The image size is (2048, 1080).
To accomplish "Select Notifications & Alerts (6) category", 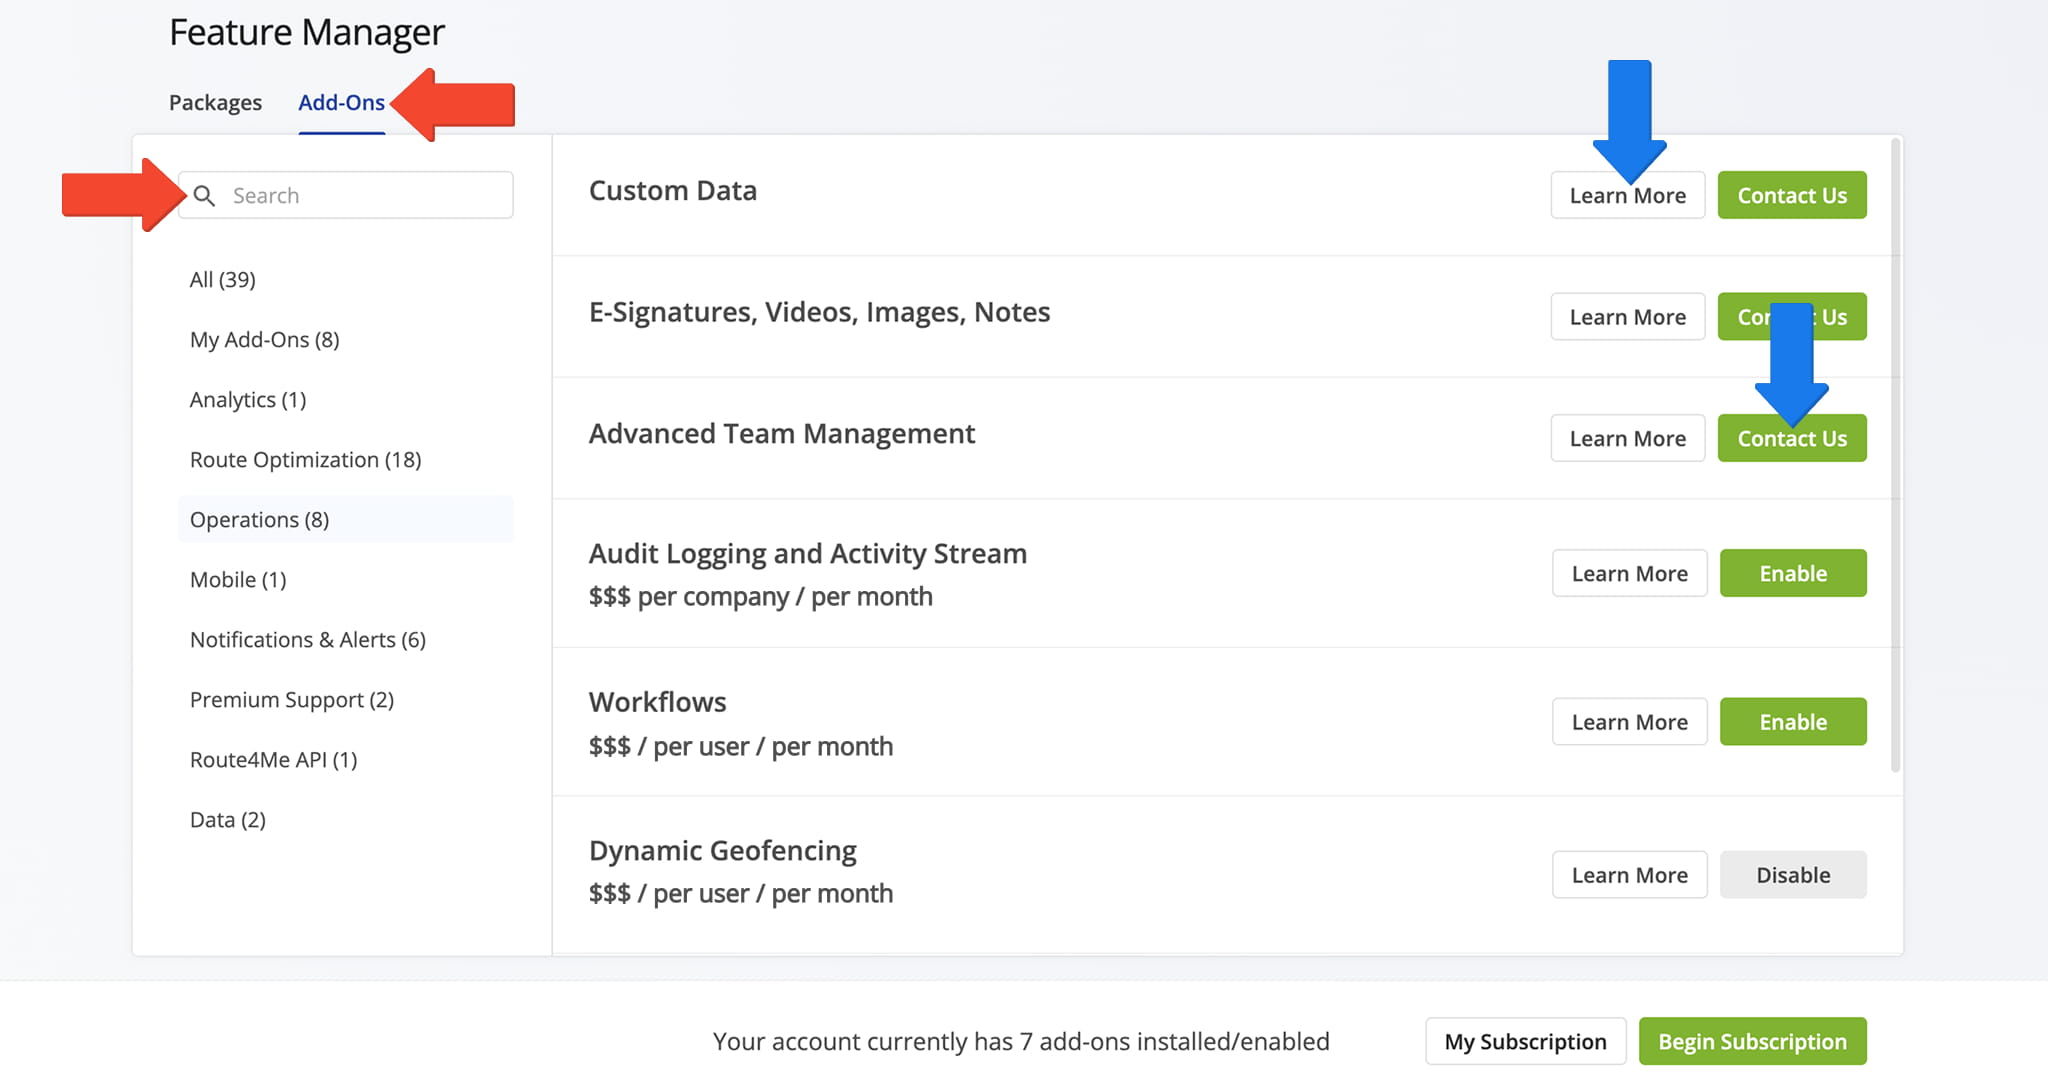I will point(308,640).
